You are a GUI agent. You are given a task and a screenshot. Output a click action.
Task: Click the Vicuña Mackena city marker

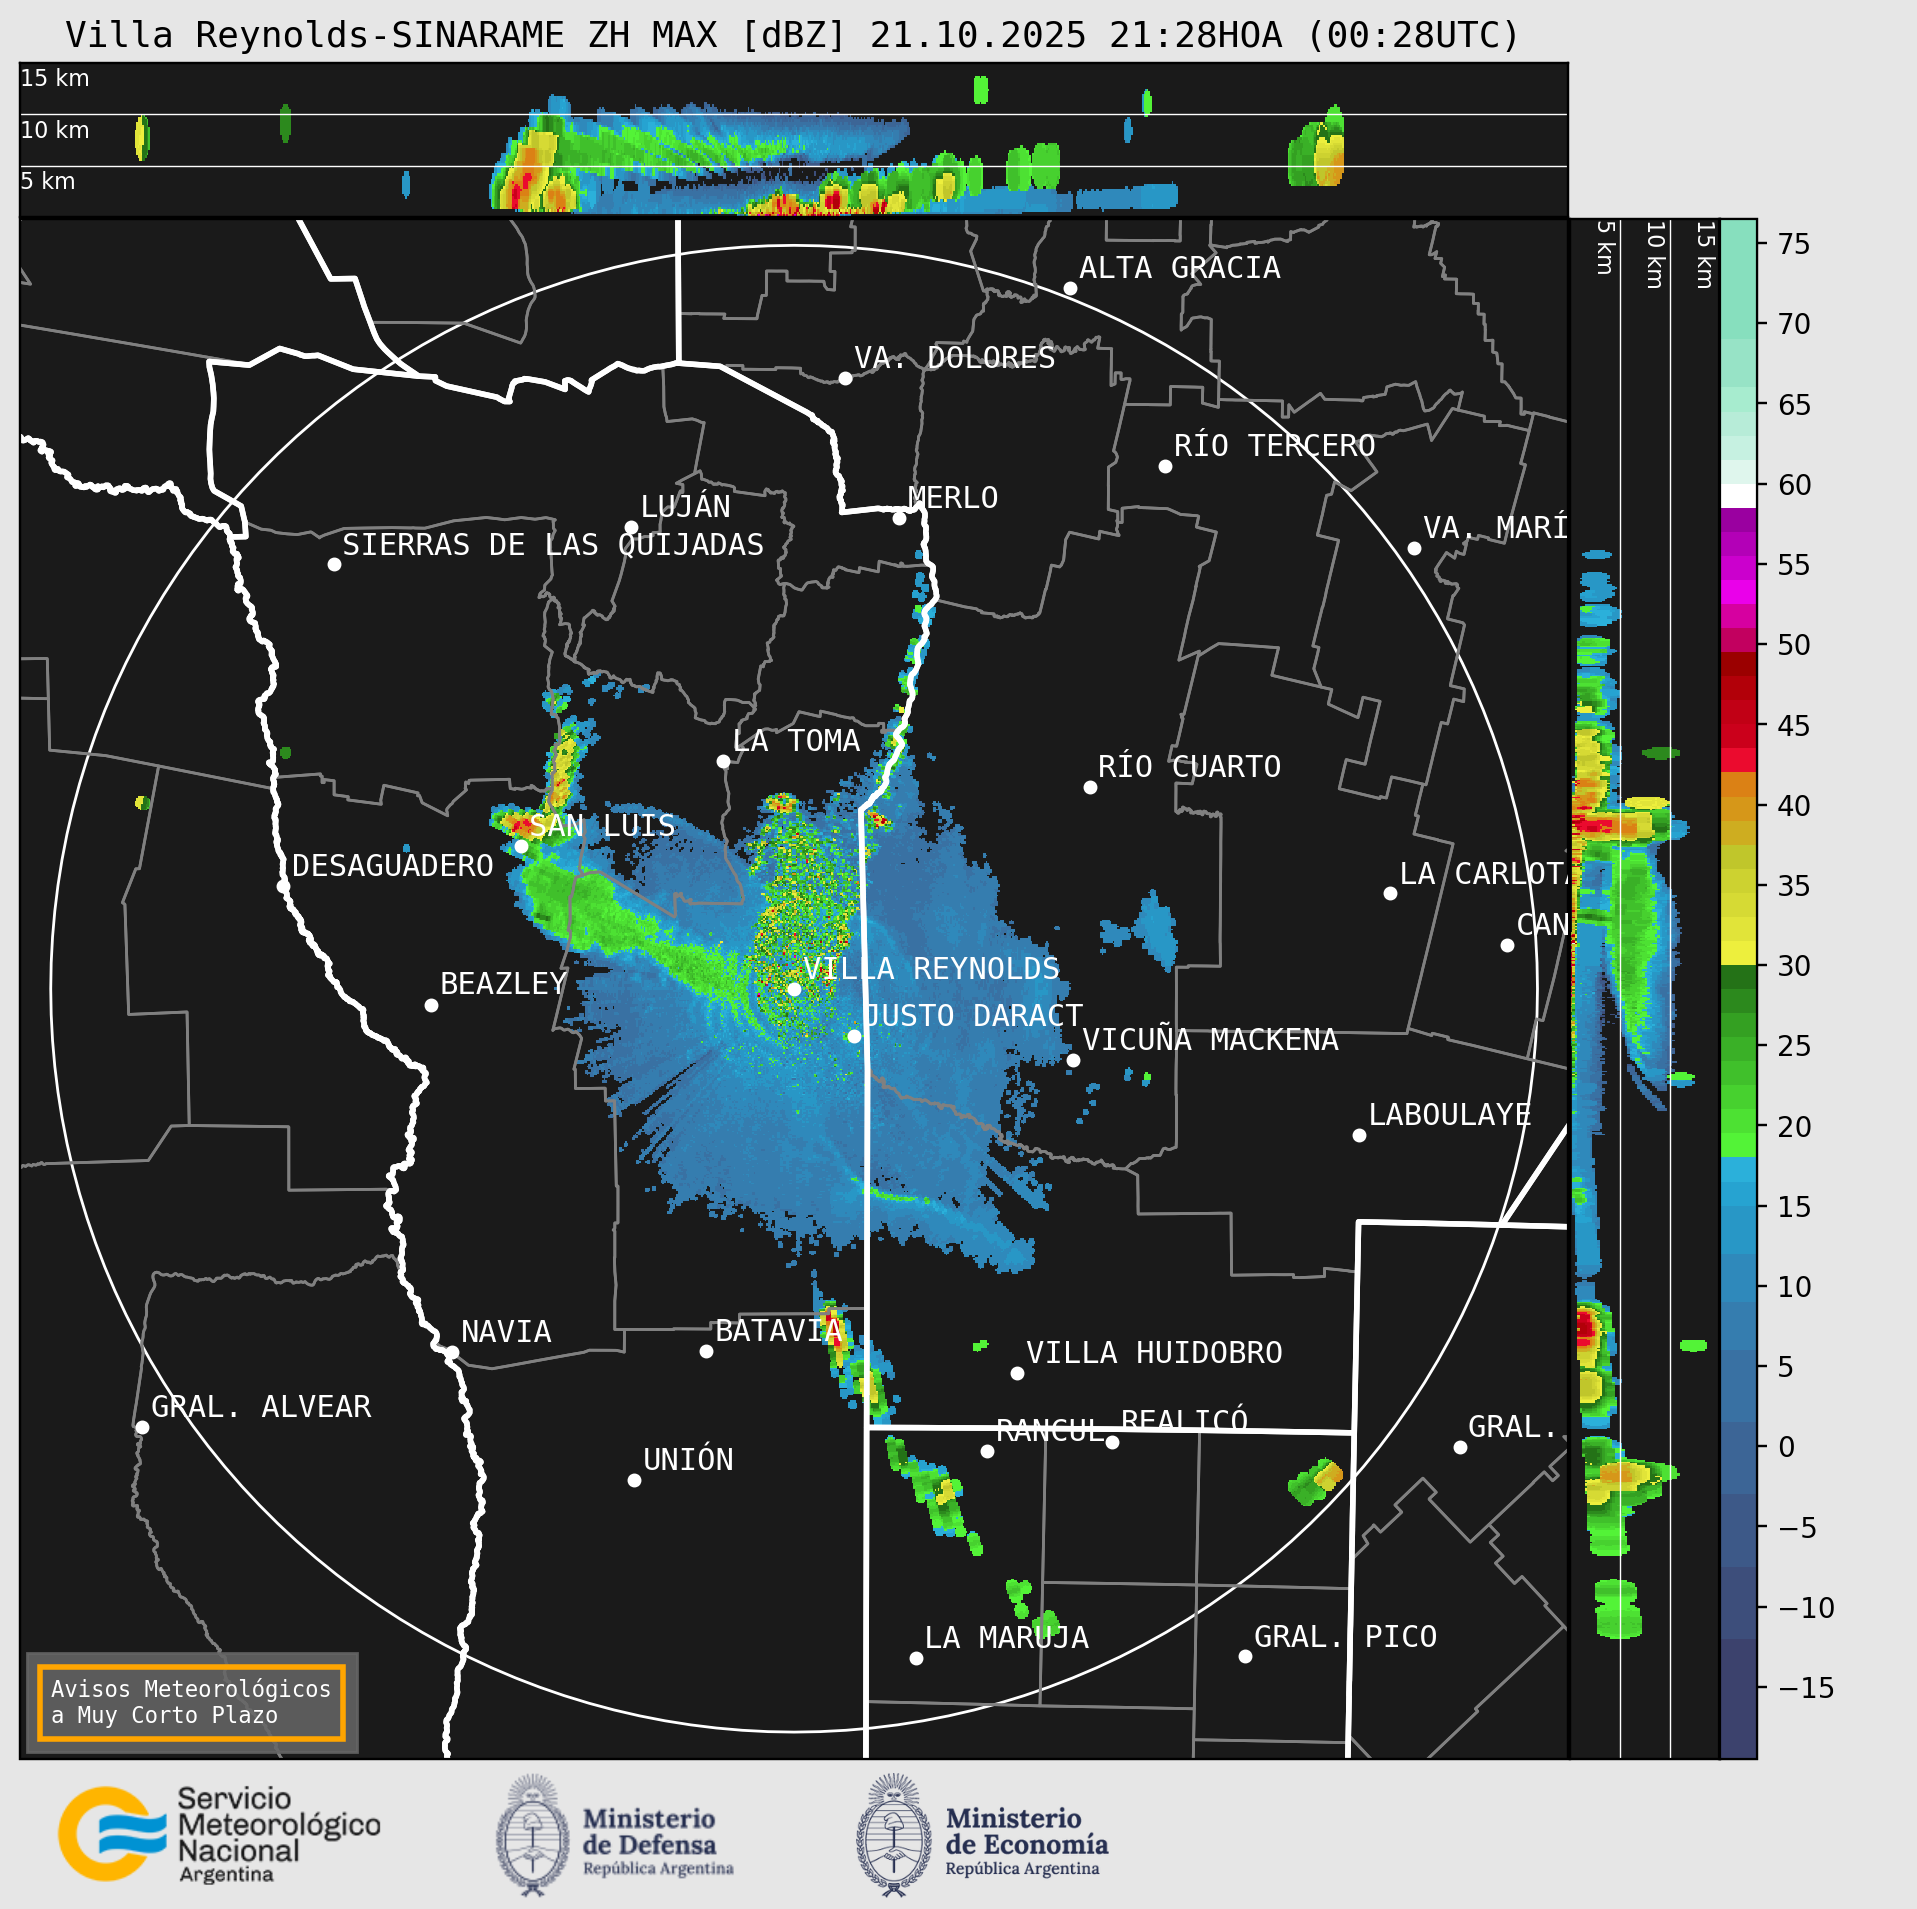(x=1073, y=1060)
